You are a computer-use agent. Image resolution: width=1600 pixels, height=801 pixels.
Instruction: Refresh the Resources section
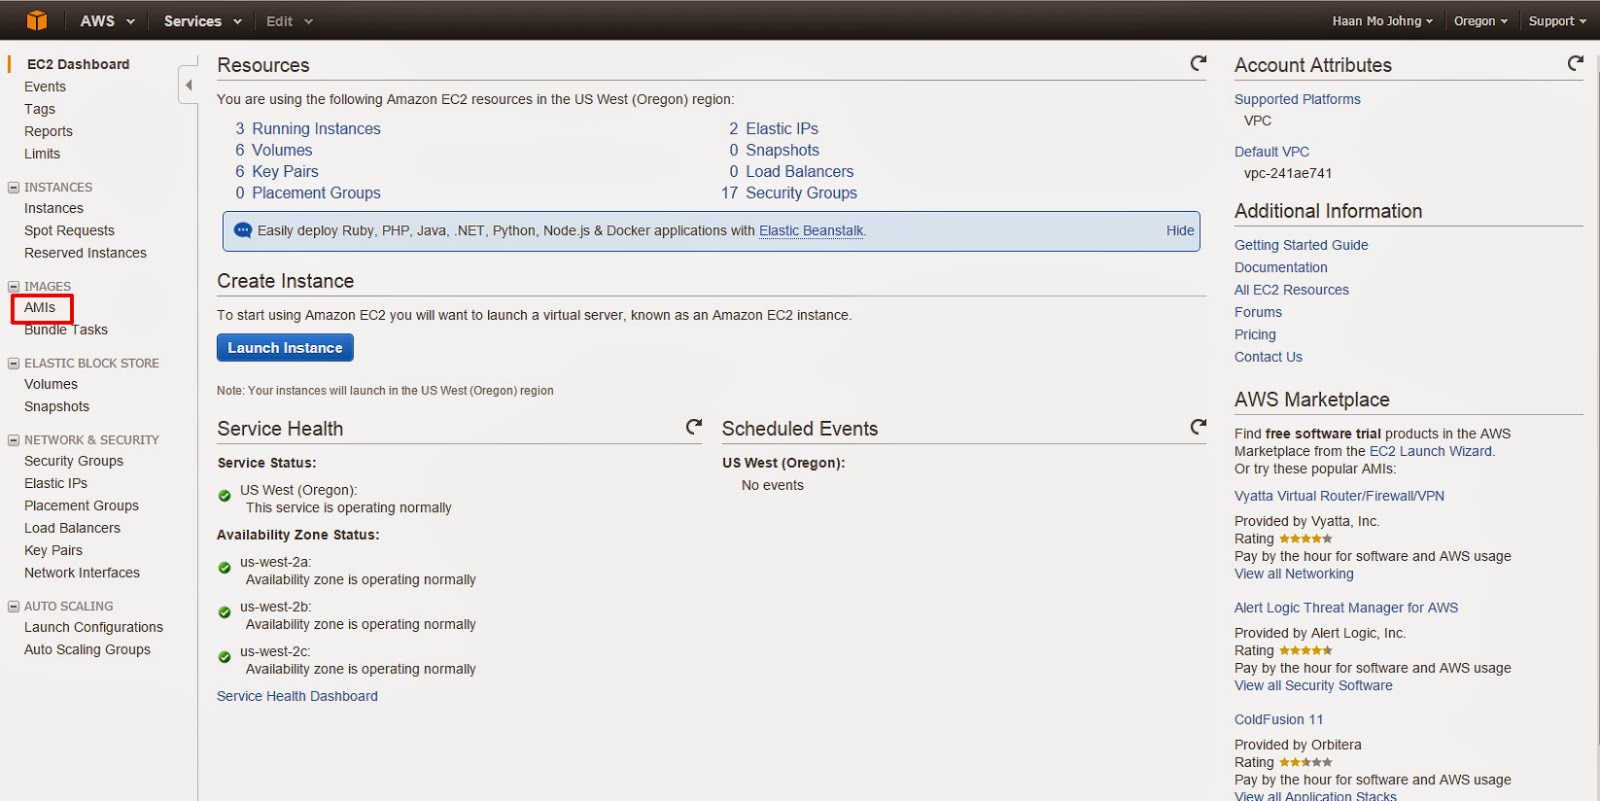(1198, 63)
